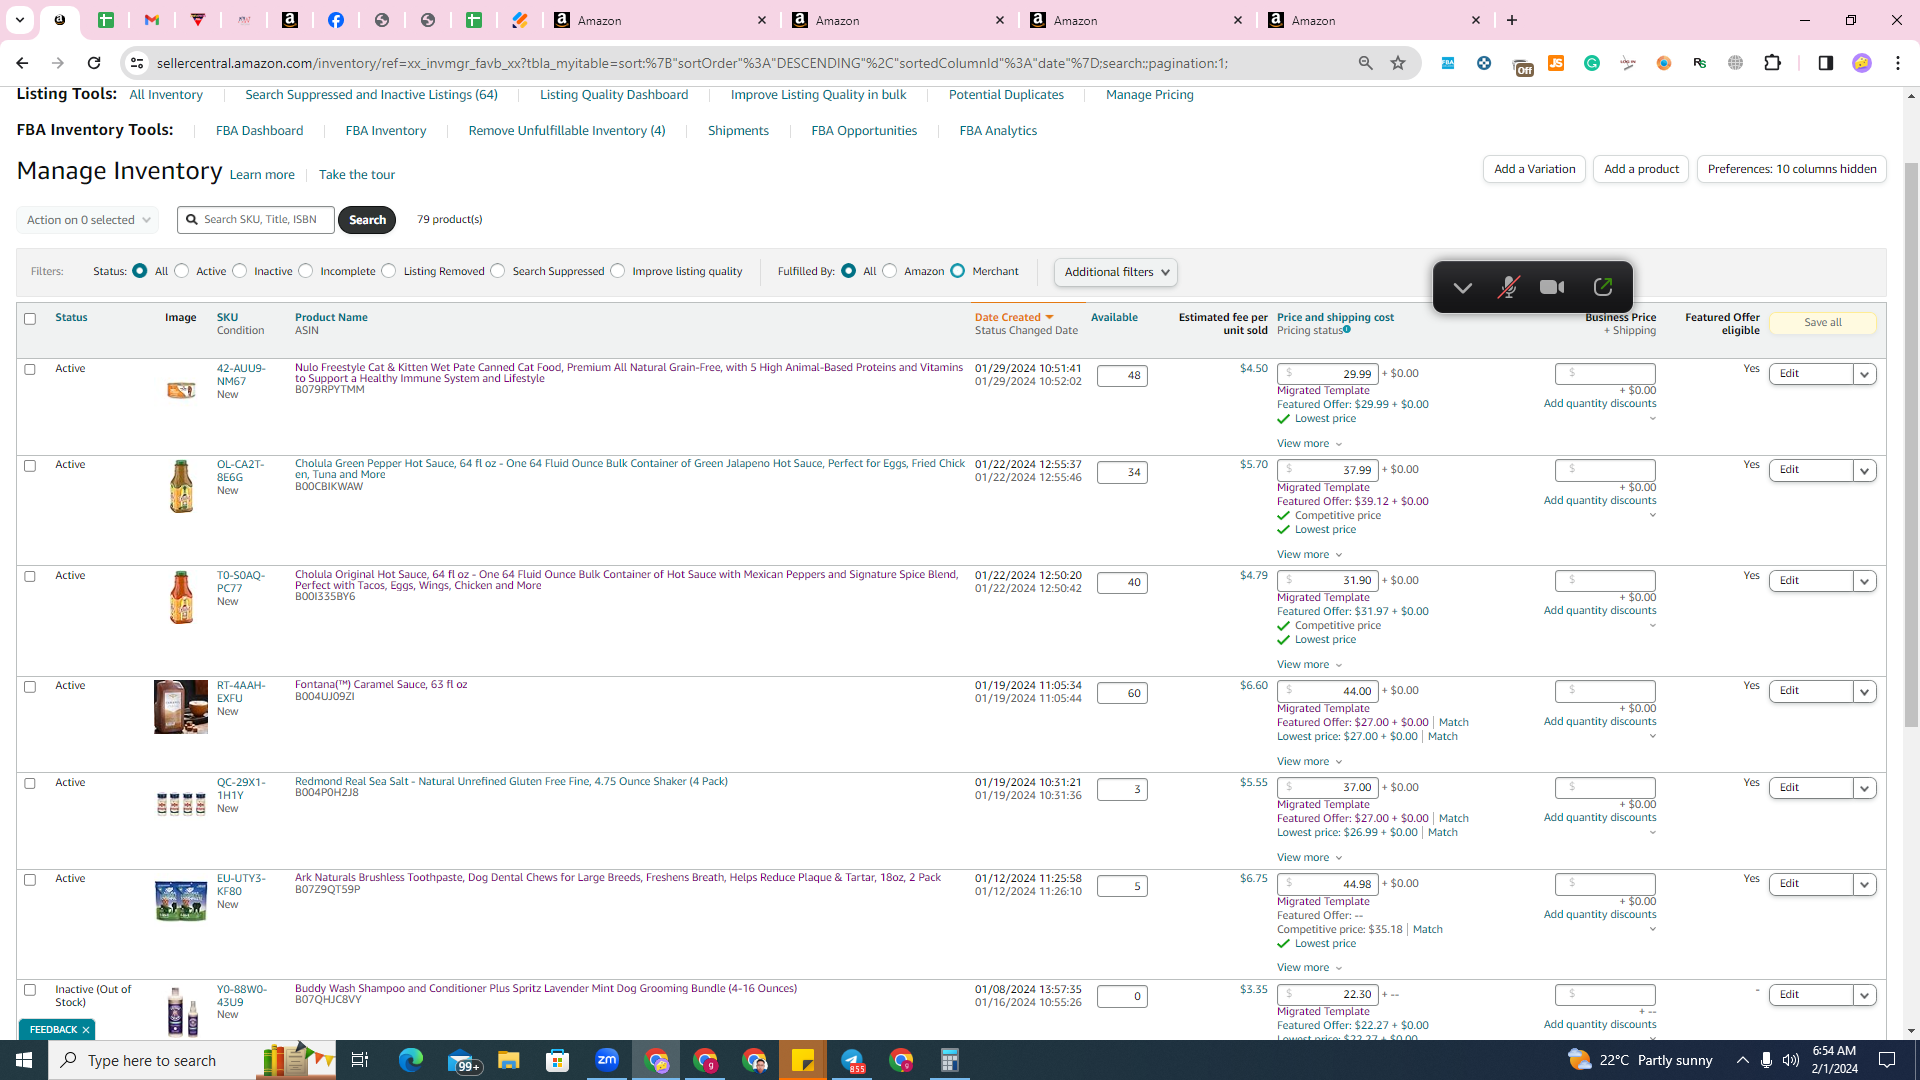
Task: Open Edit dropdown arrow for Cholula Green Pepper row
Action: 1865,470
